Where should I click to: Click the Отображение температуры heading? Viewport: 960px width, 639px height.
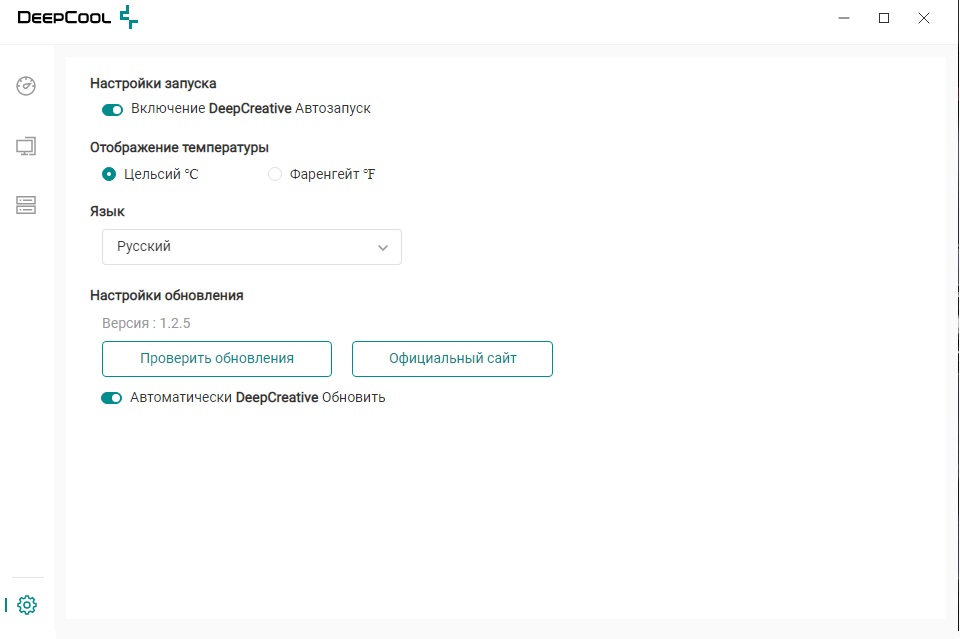pyautogui.click(x=179, y=148)
